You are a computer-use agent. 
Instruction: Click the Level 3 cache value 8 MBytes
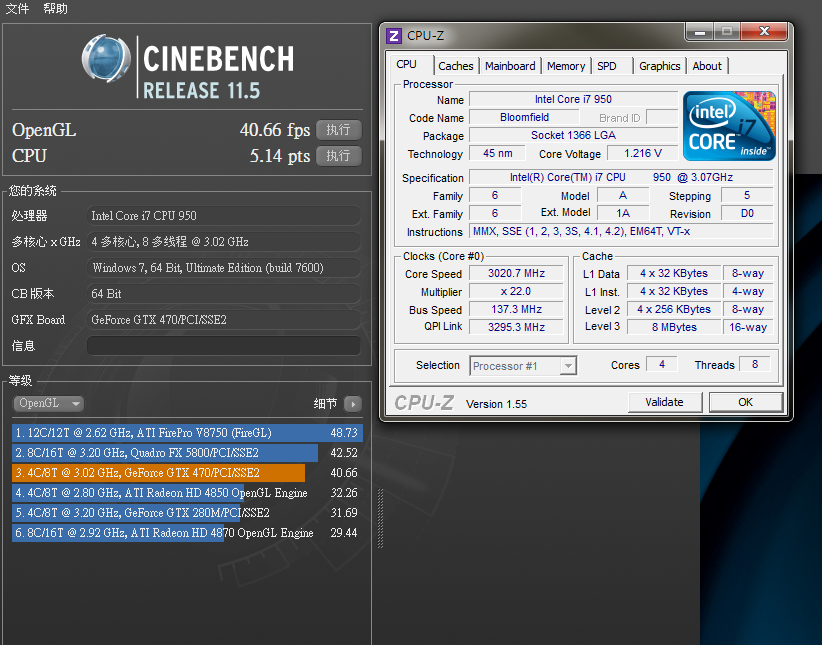point(674,327)
